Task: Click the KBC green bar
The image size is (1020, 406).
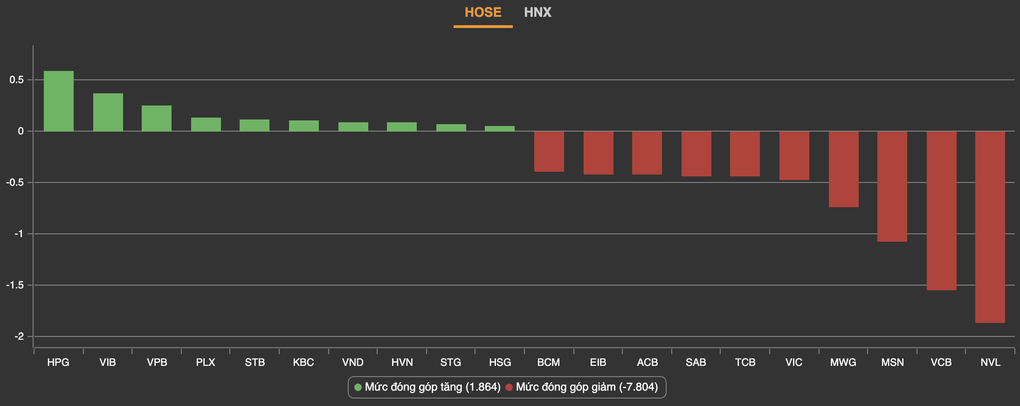Action: click(304, 126)
